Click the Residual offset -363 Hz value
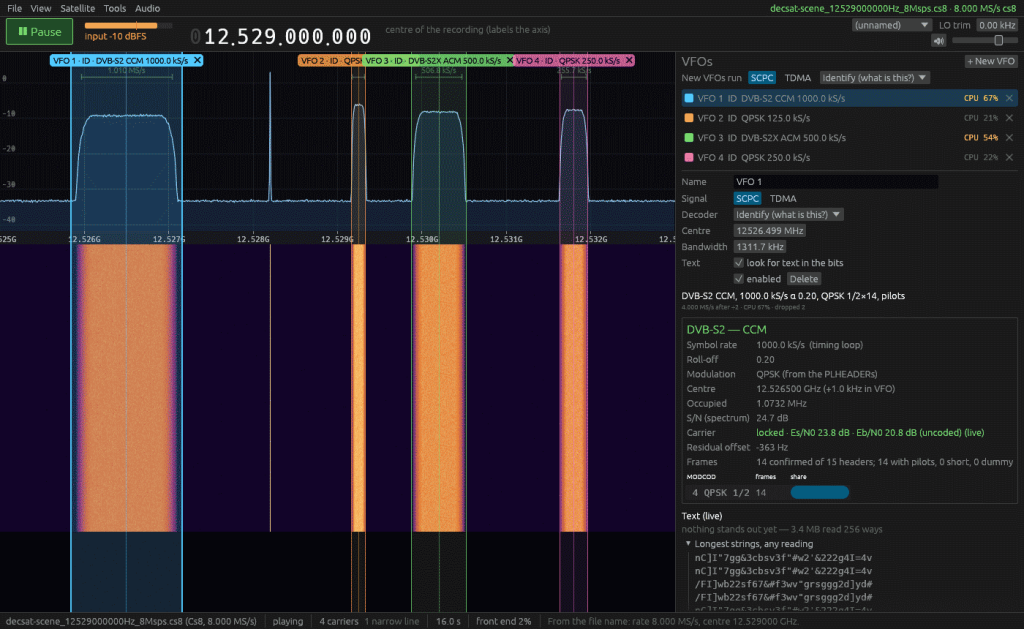The image size is (1024, 629). point(772,447)
